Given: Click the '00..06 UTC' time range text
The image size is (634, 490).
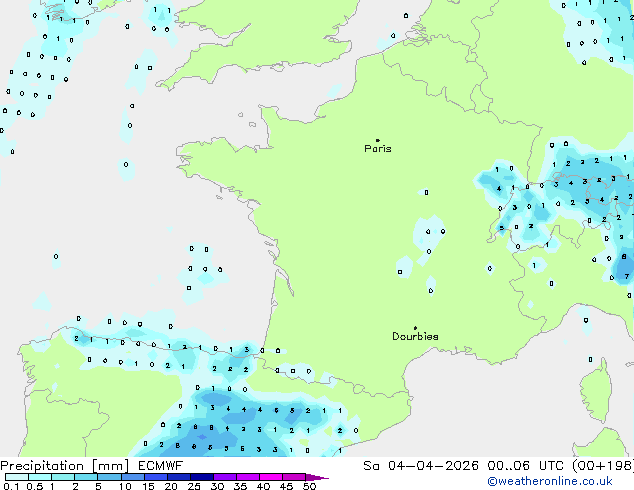Looking at the screenshot, I should pos(526,466).
